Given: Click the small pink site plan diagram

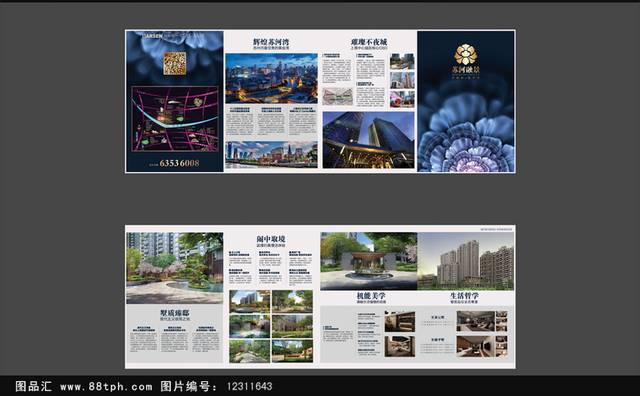Looking at the screenshot, I should 338,97.
